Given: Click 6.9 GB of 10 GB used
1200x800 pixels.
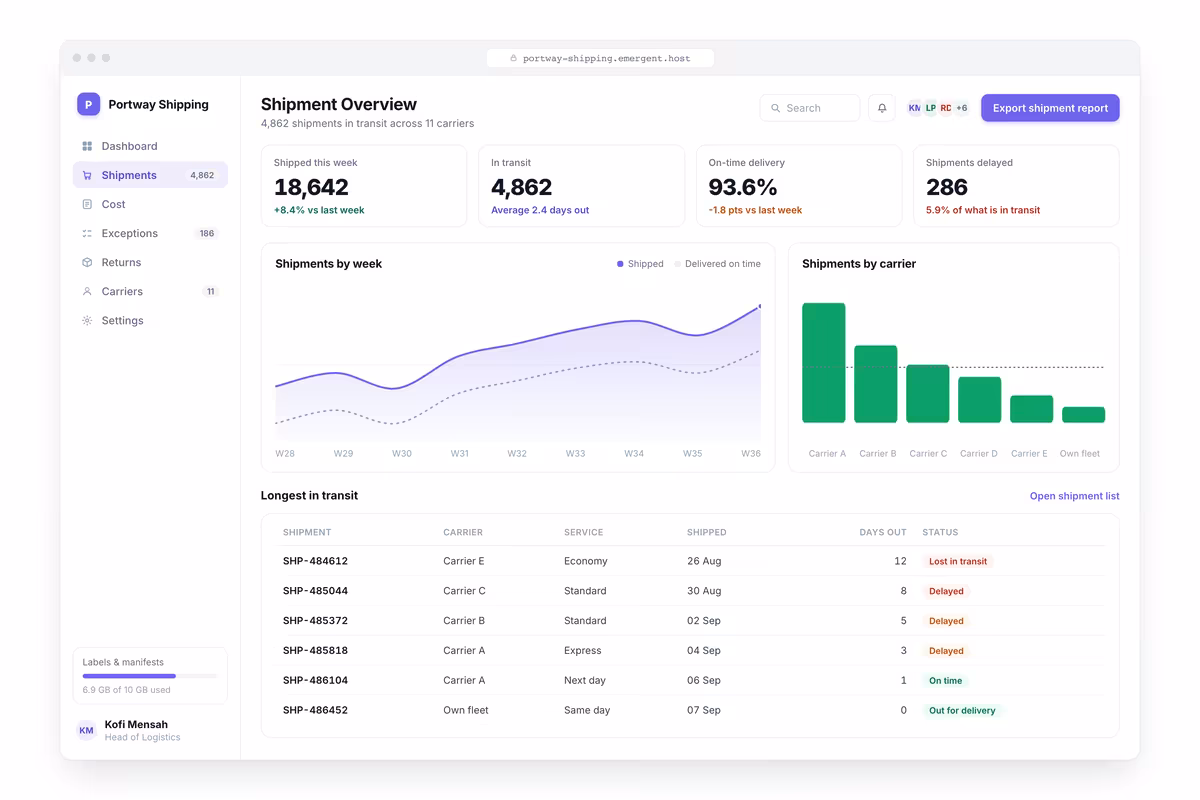Looking at the screenshot, I should coord(127,690).
